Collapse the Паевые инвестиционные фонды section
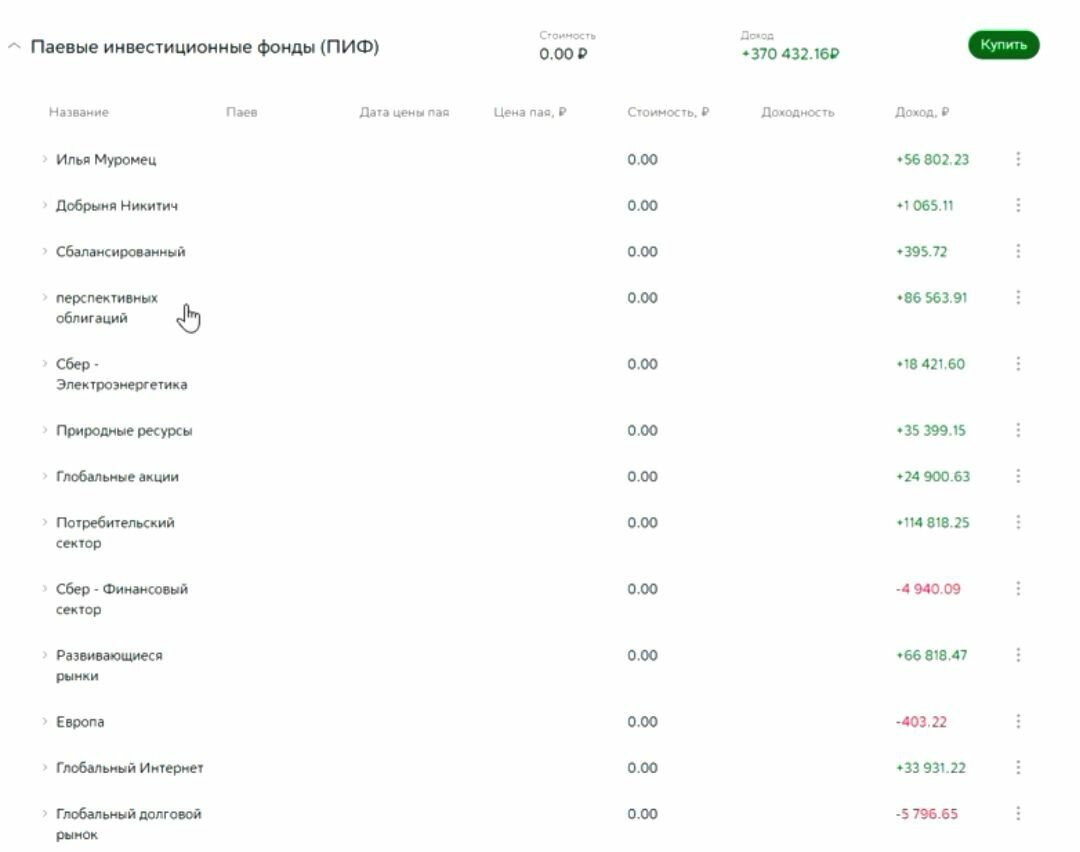 coord(14,47)
